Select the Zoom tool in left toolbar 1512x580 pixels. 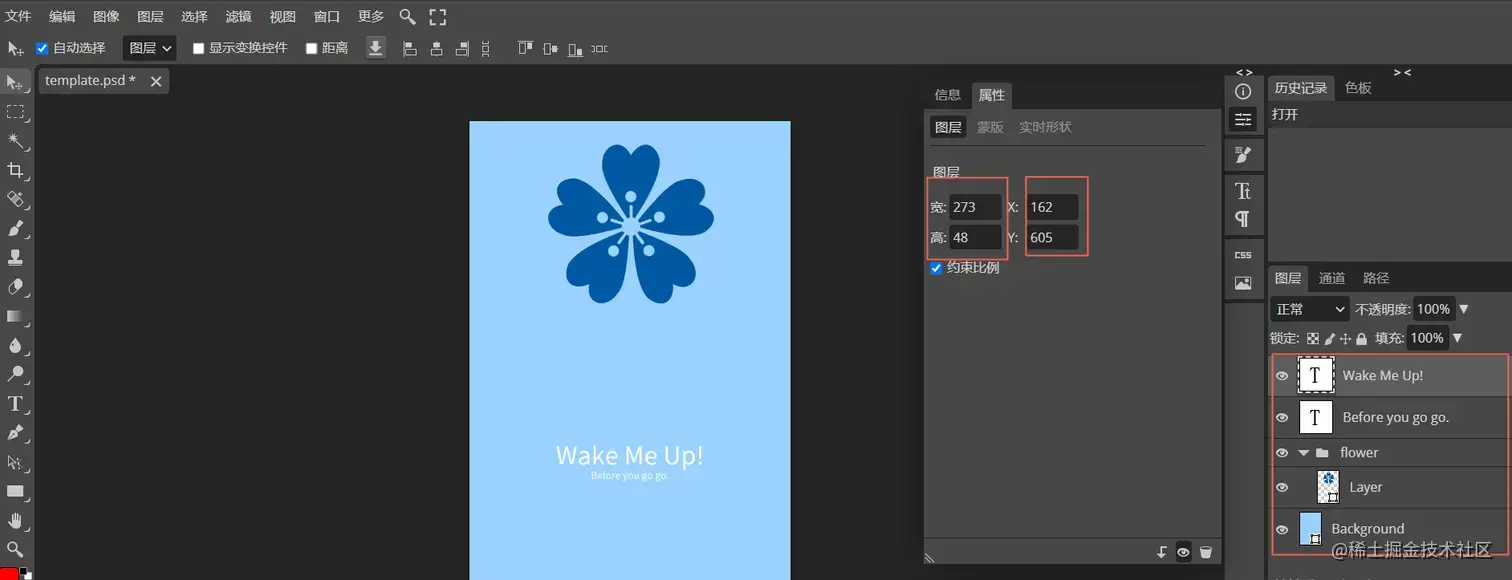pyautogui.click(x=15, y=549)
